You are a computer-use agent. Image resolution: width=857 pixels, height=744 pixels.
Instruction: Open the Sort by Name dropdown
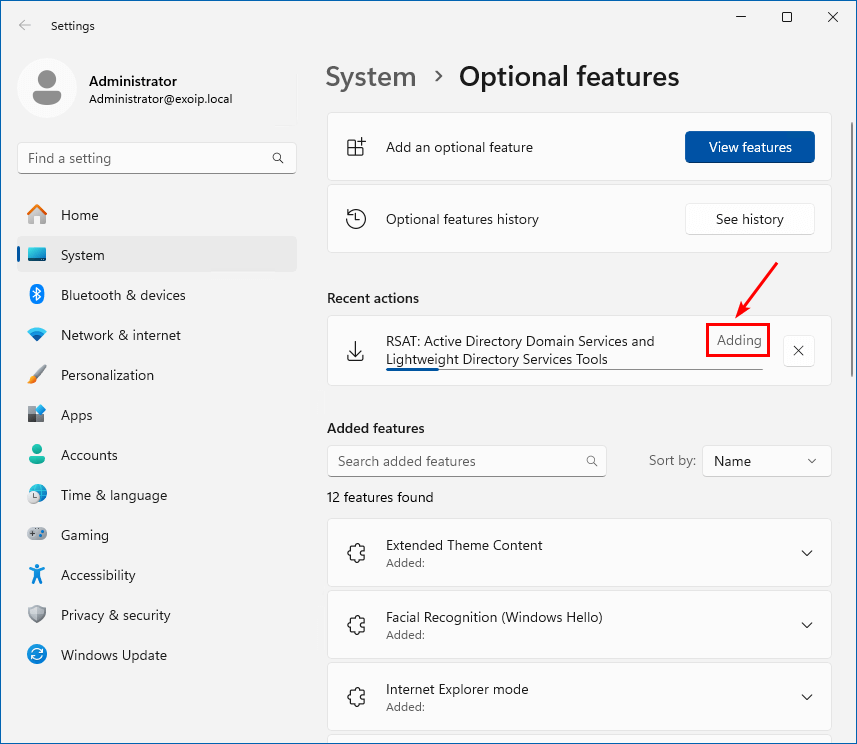click(x=766, y=461)
